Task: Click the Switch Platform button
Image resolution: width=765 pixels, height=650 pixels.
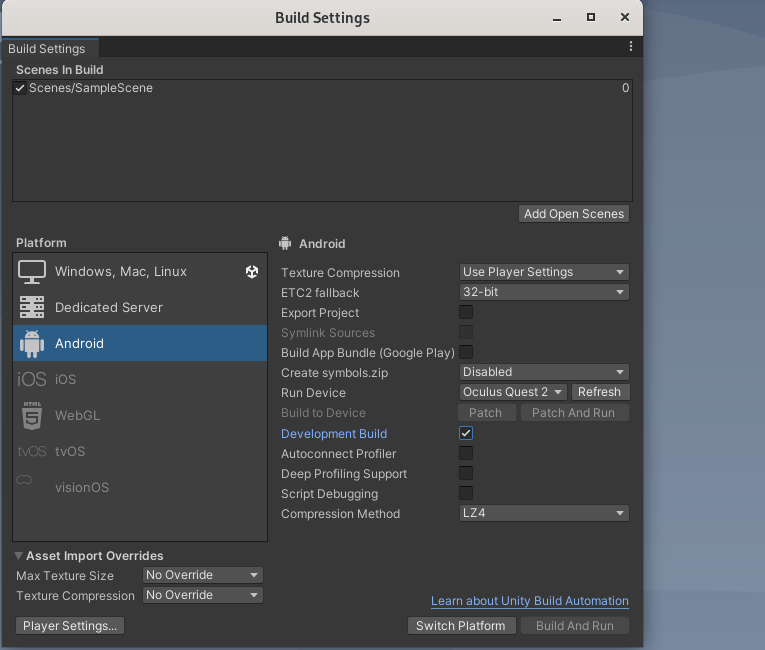Action: click(462, 626)
